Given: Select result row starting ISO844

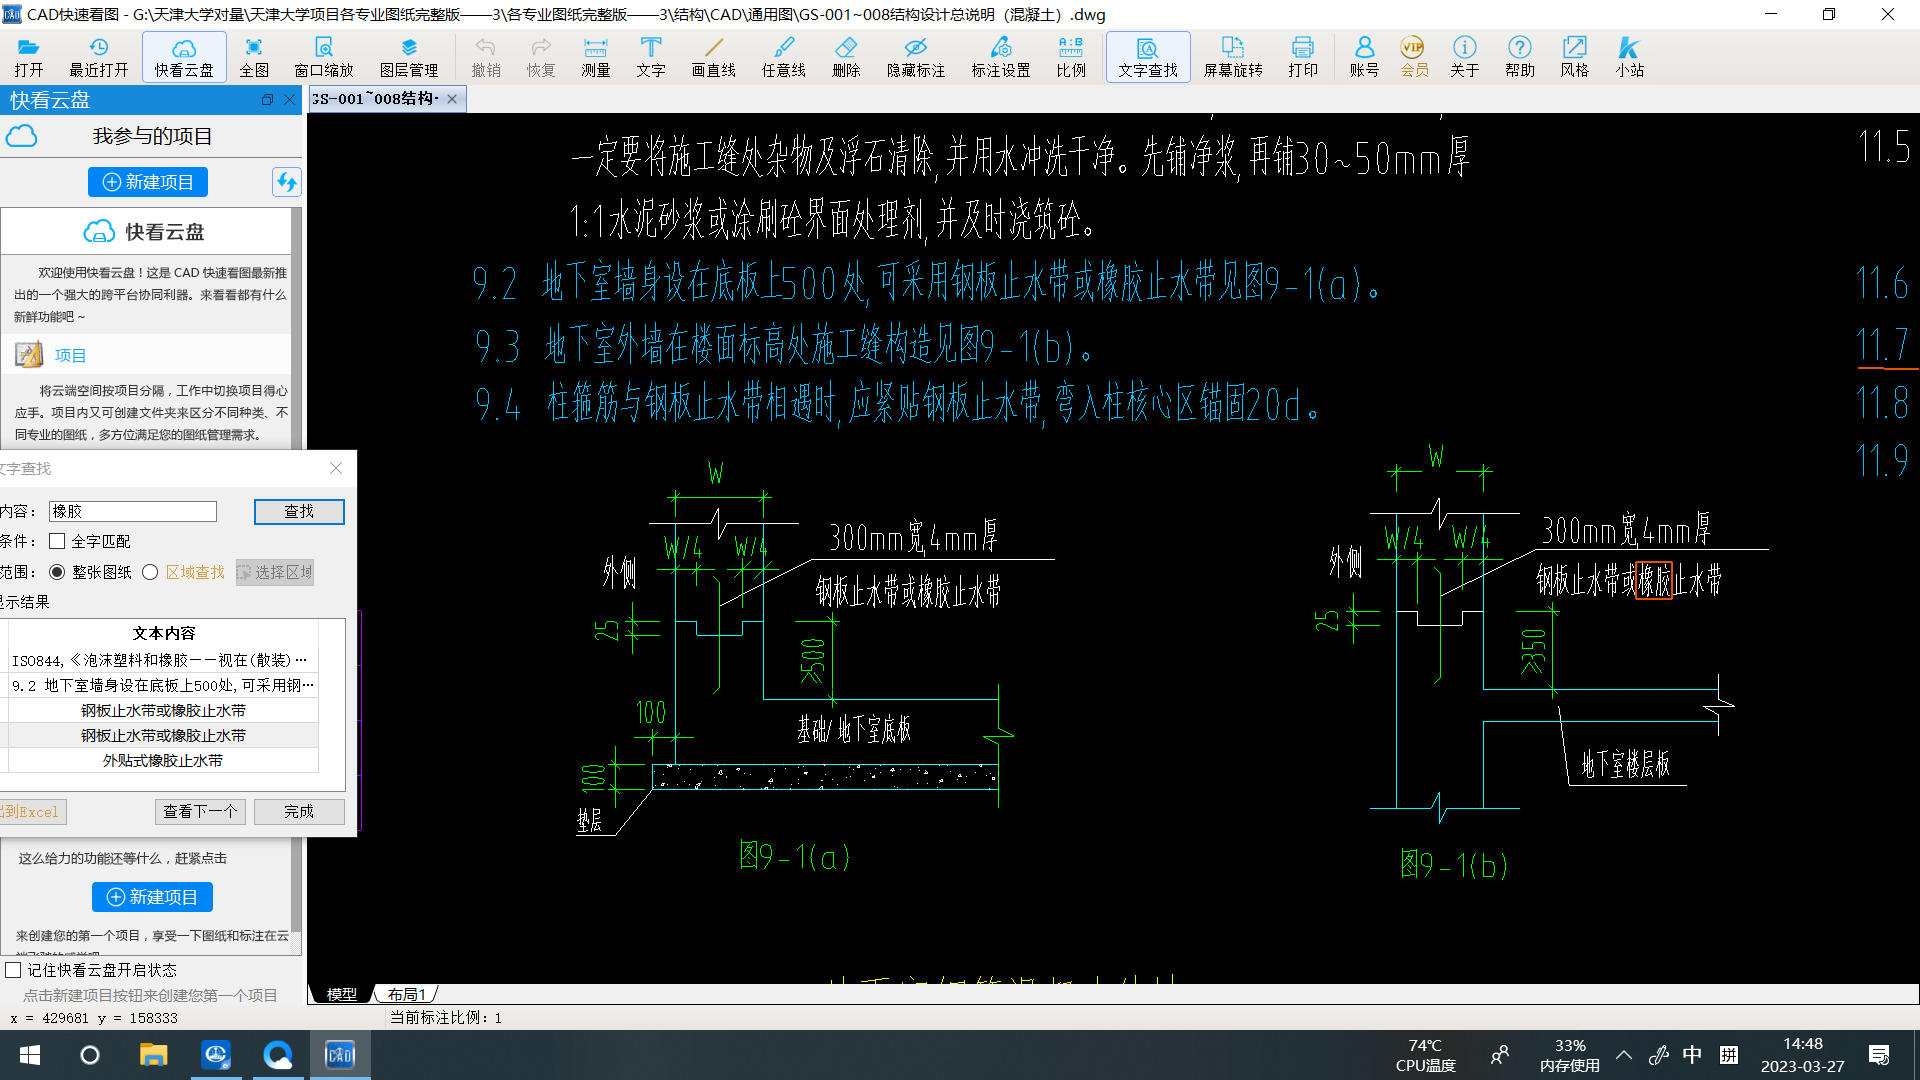Looking at the screenshot, I should 162,660.
